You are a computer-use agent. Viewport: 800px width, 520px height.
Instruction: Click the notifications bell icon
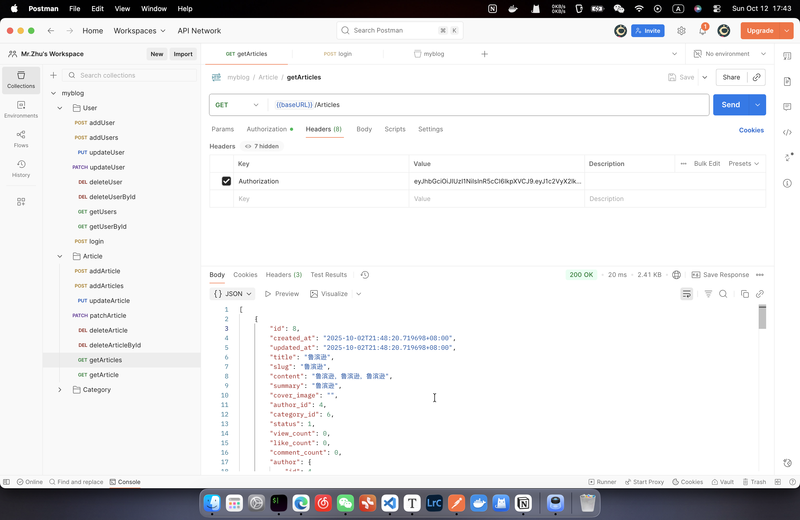click(x=702, y=31)
